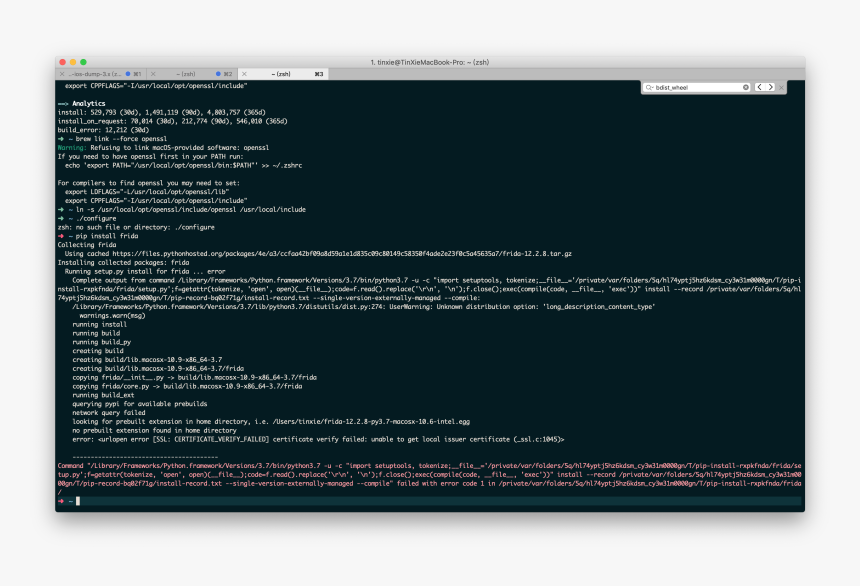Jump to next search match
Image resolution: width=860 pixels, height=586 pixels.
(x=770, y=87)
